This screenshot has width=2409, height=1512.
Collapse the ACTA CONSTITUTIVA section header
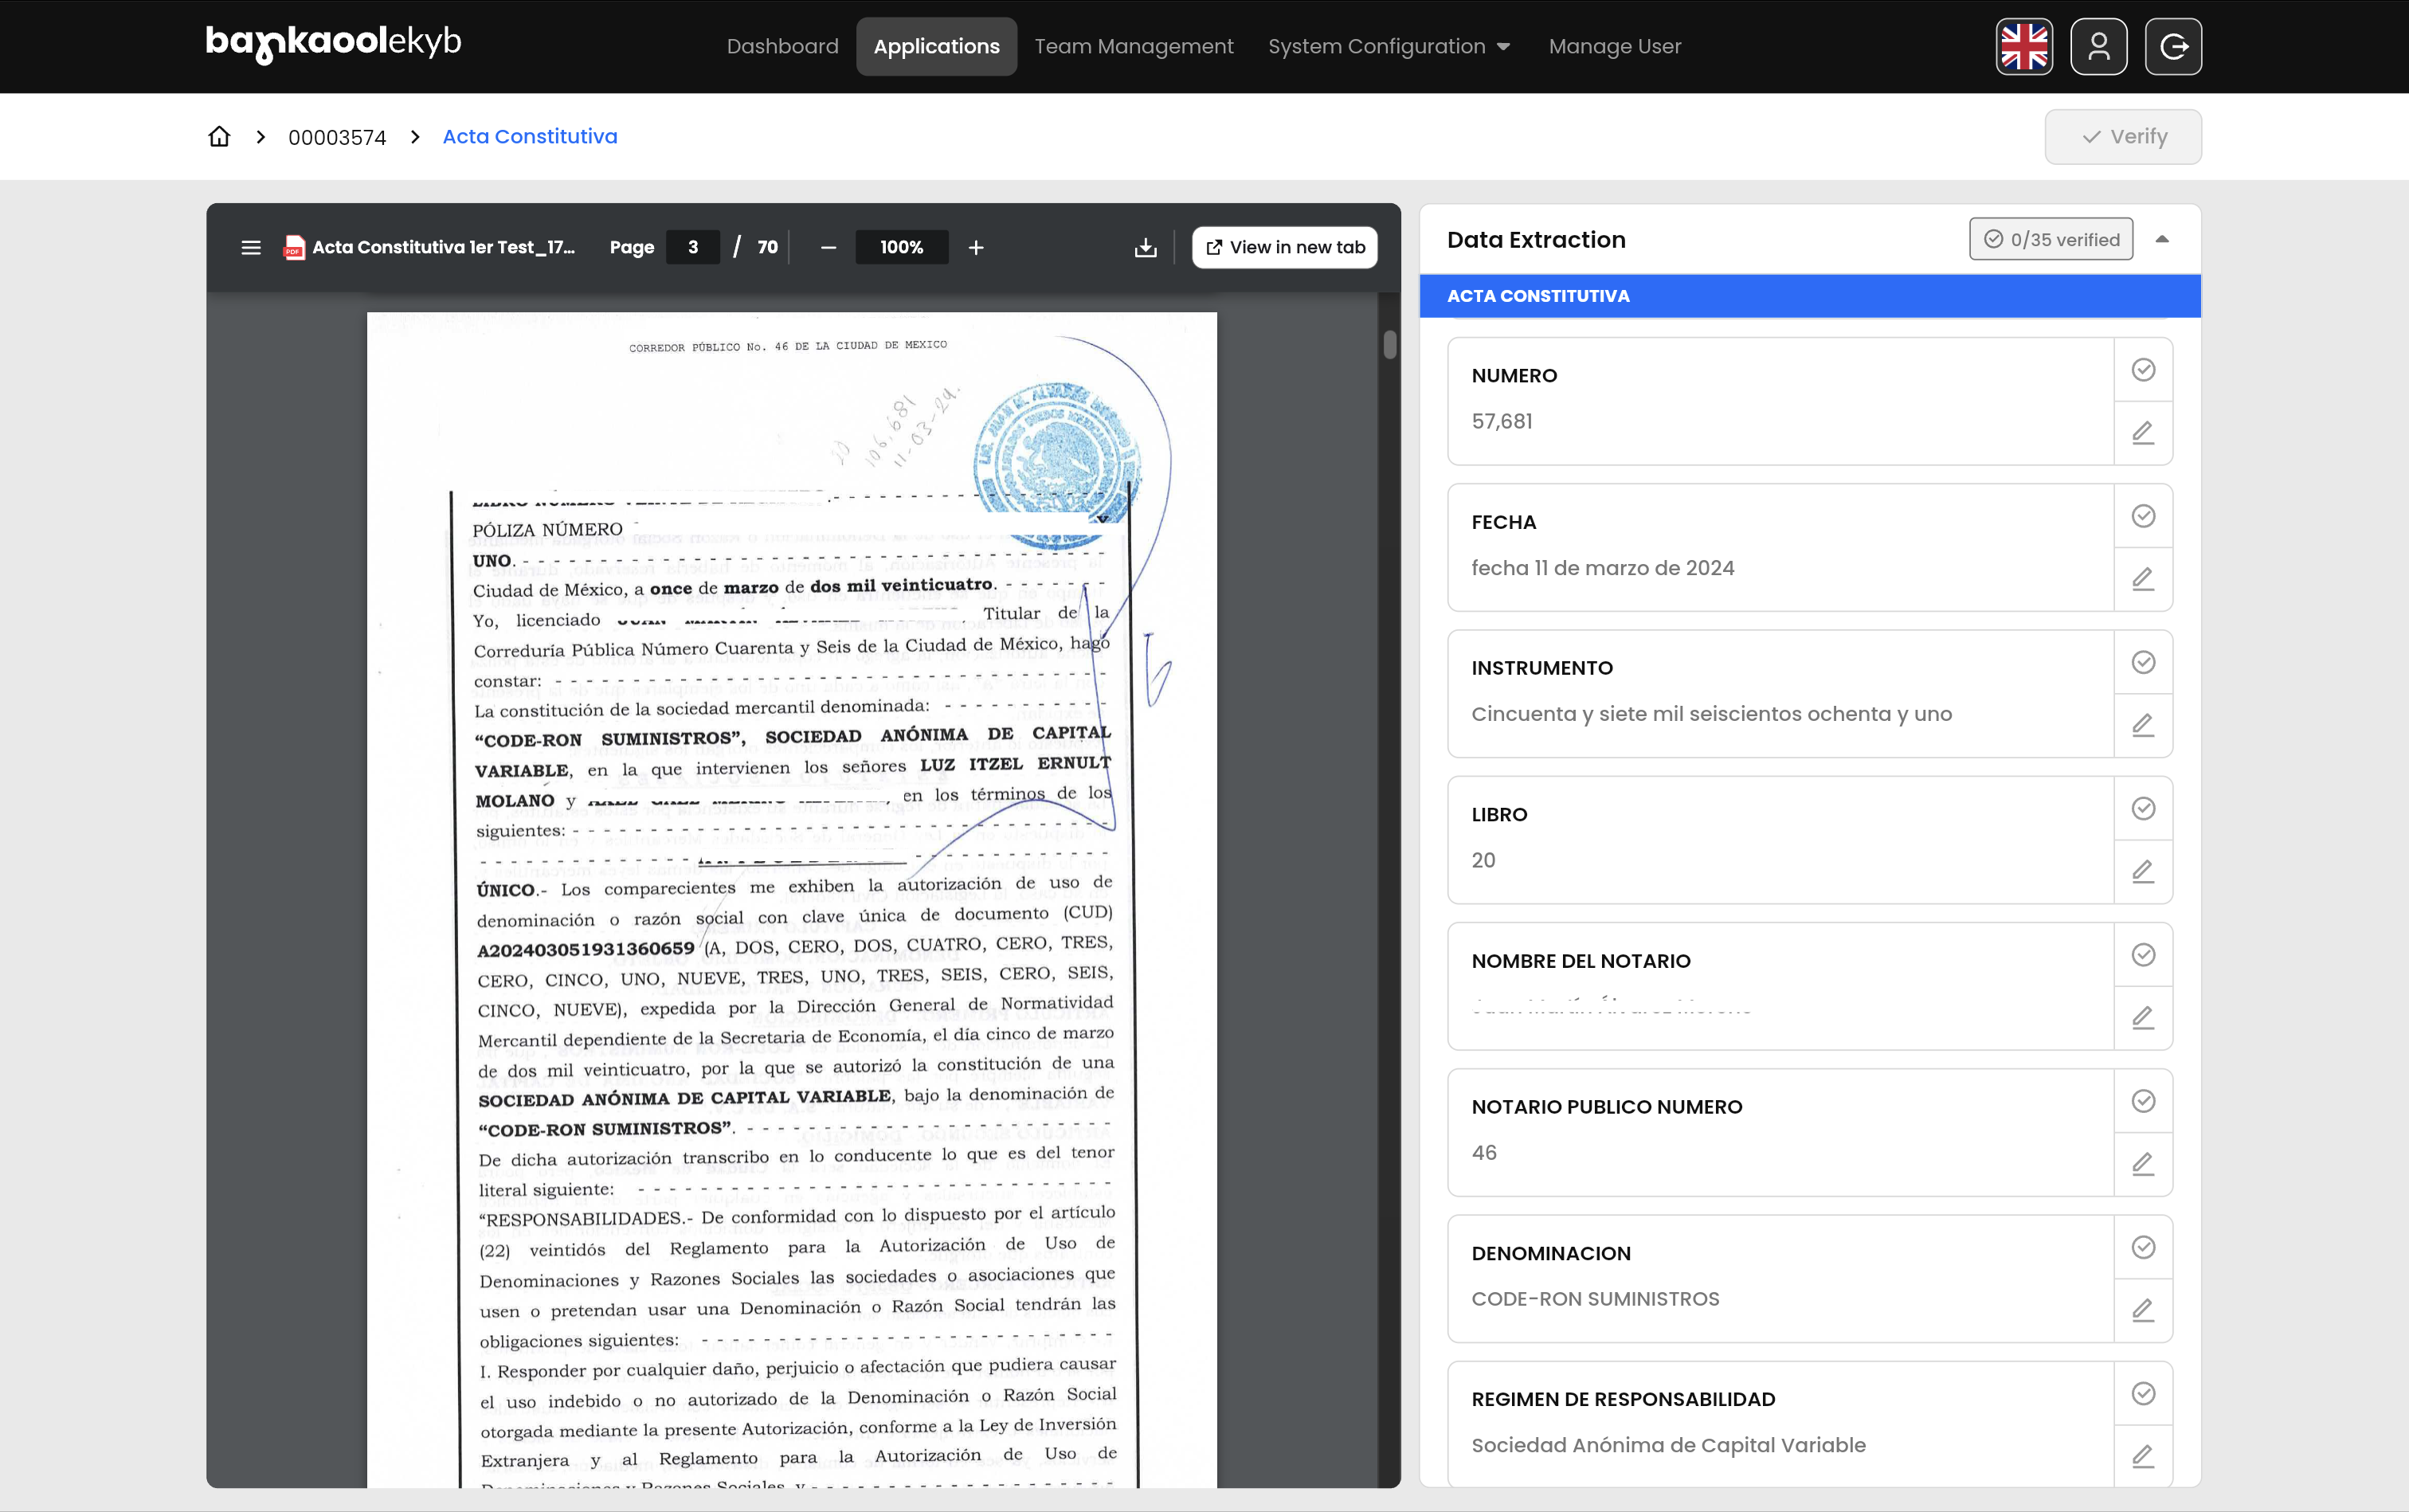point(1810,296)
